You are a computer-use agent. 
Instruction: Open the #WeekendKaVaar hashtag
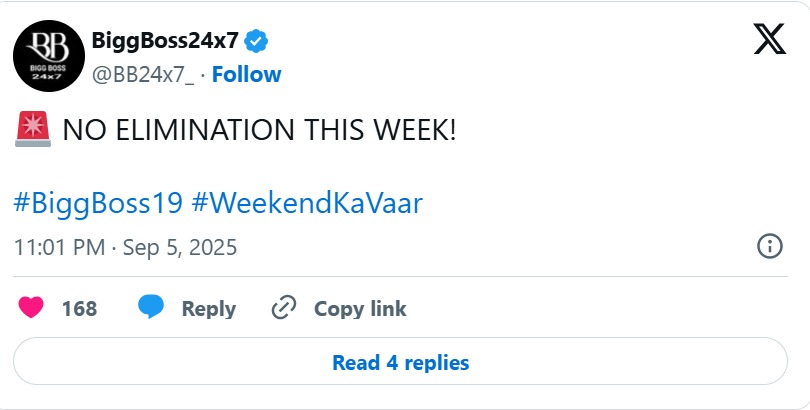307,203
